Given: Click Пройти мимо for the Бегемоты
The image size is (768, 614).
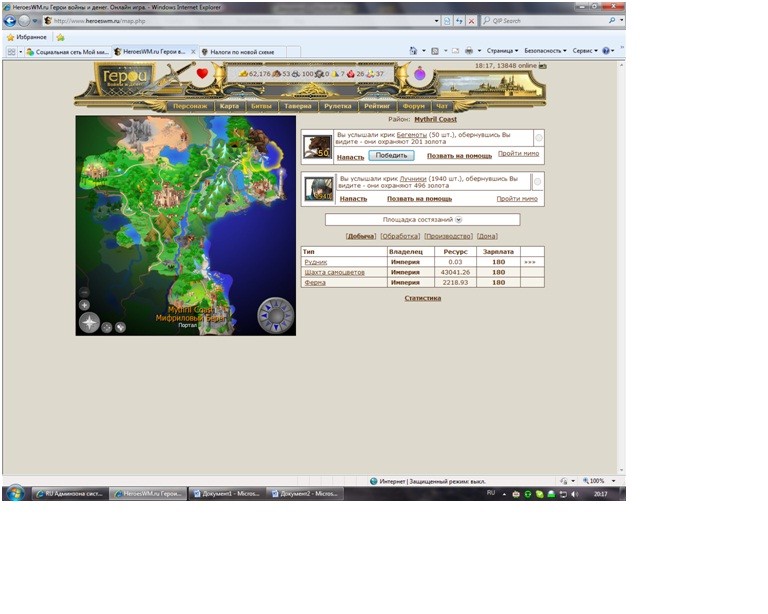Looking at the screenshot, I should click(x=518, y=153).
